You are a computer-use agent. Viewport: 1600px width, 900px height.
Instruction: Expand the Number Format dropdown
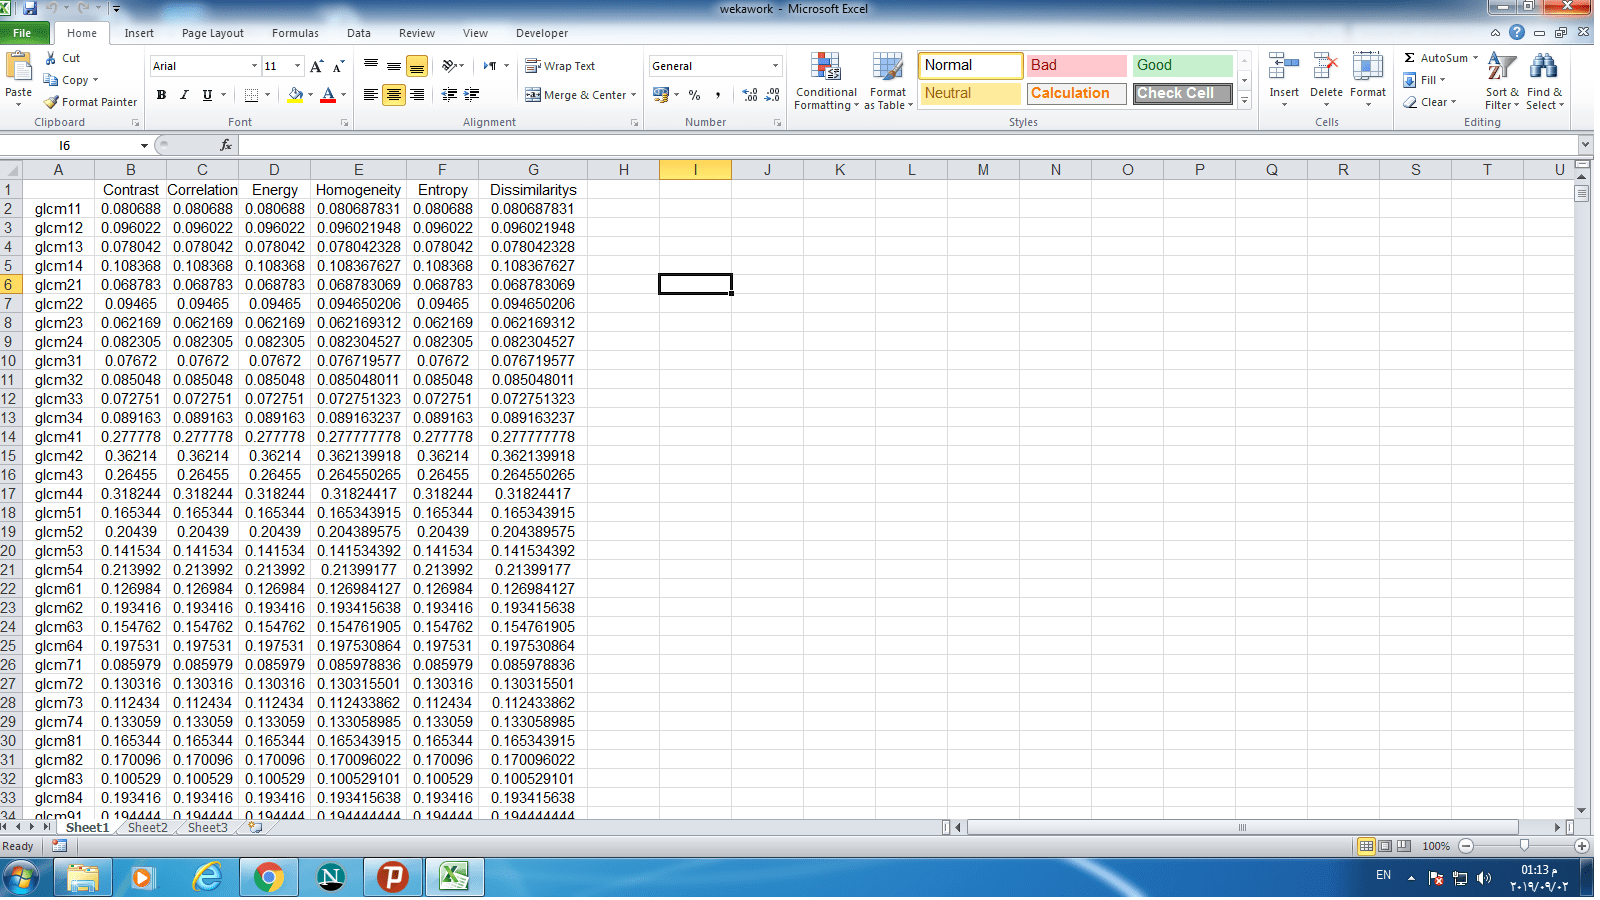(775, 66)
